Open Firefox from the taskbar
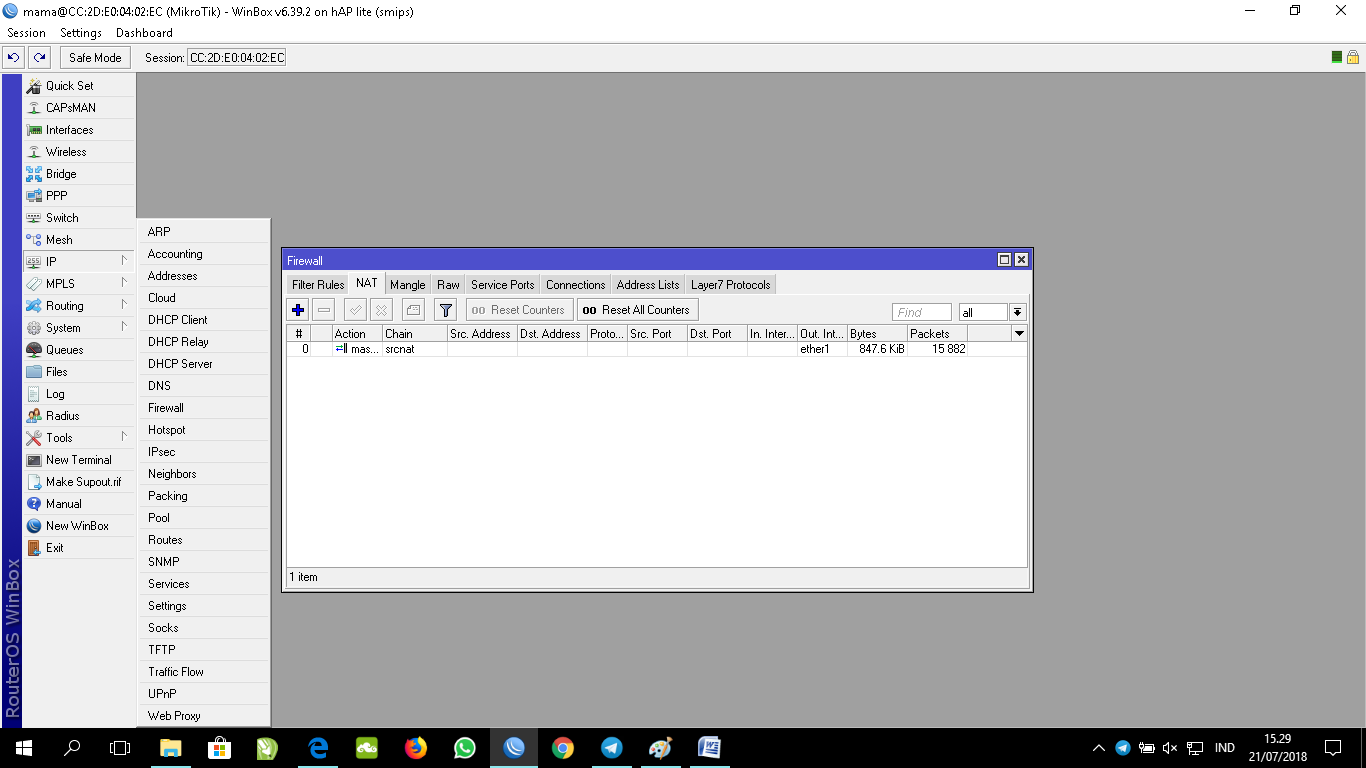This screenshot has height=768, width=1366. pyautogui.click(x=416, y=748)
